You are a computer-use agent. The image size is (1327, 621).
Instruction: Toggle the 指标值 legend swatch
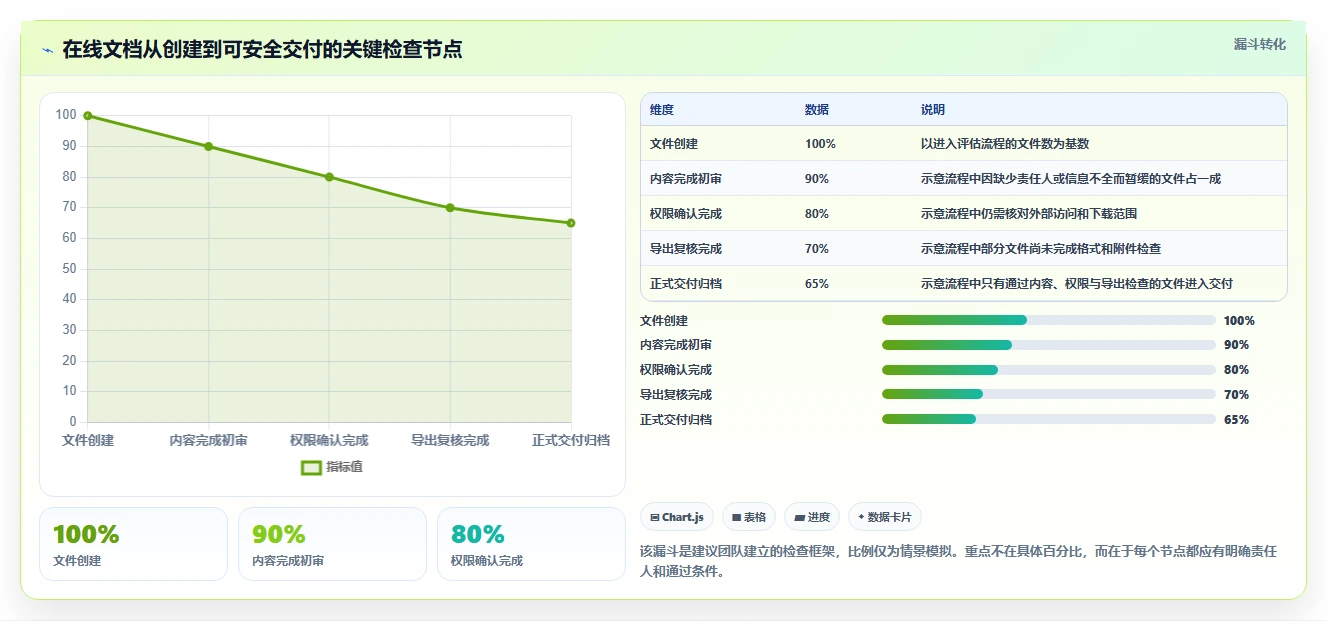312,467
